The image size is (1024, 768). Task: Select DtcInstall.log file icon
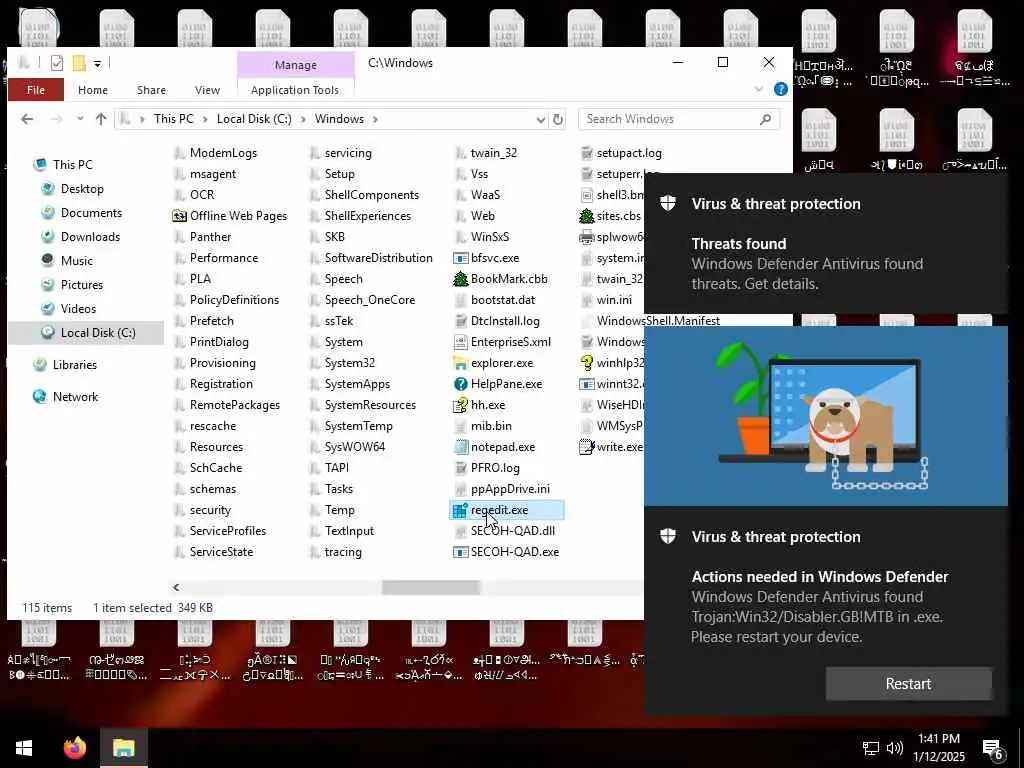click(x=460, y=321)
